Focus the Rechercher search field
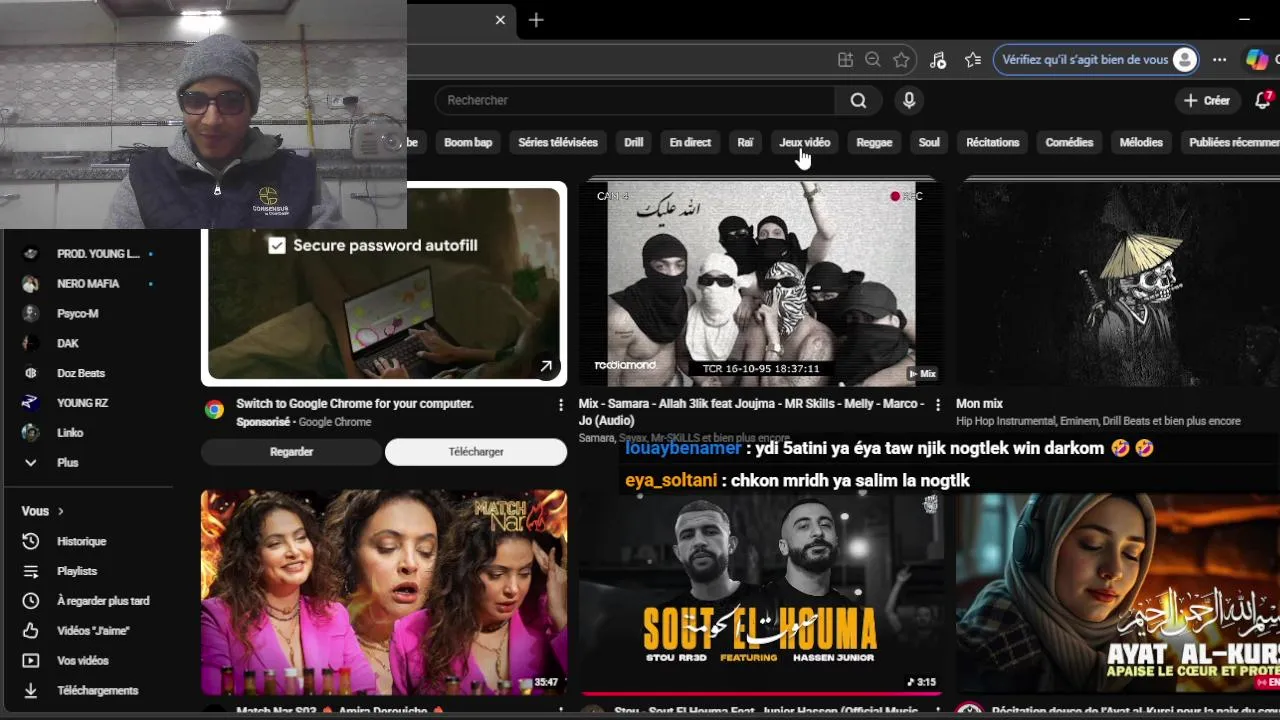The width and height of the screenshot is (1280, 720). 635,100
